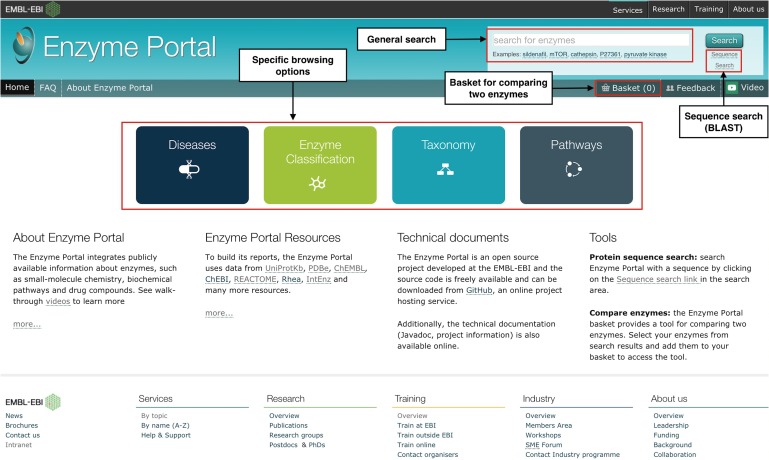Screen dimensions: 769x460
Task: Open the UniProtKb resource link
Action: point(284,268)
